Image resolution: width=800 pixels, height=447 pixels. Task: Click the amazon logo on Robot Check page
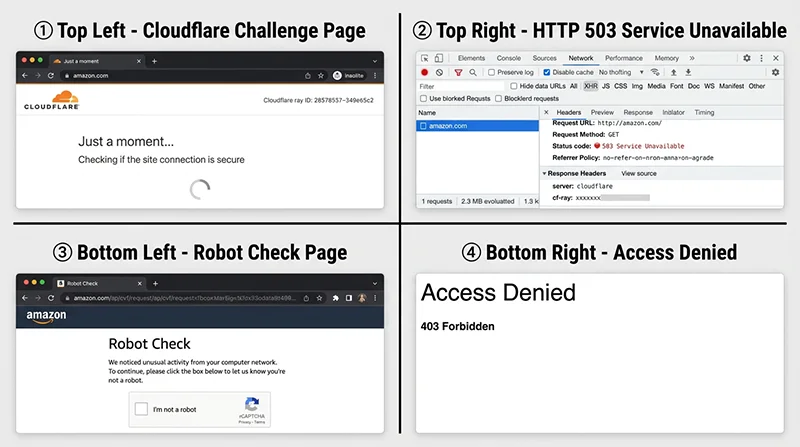pos(46,316)
